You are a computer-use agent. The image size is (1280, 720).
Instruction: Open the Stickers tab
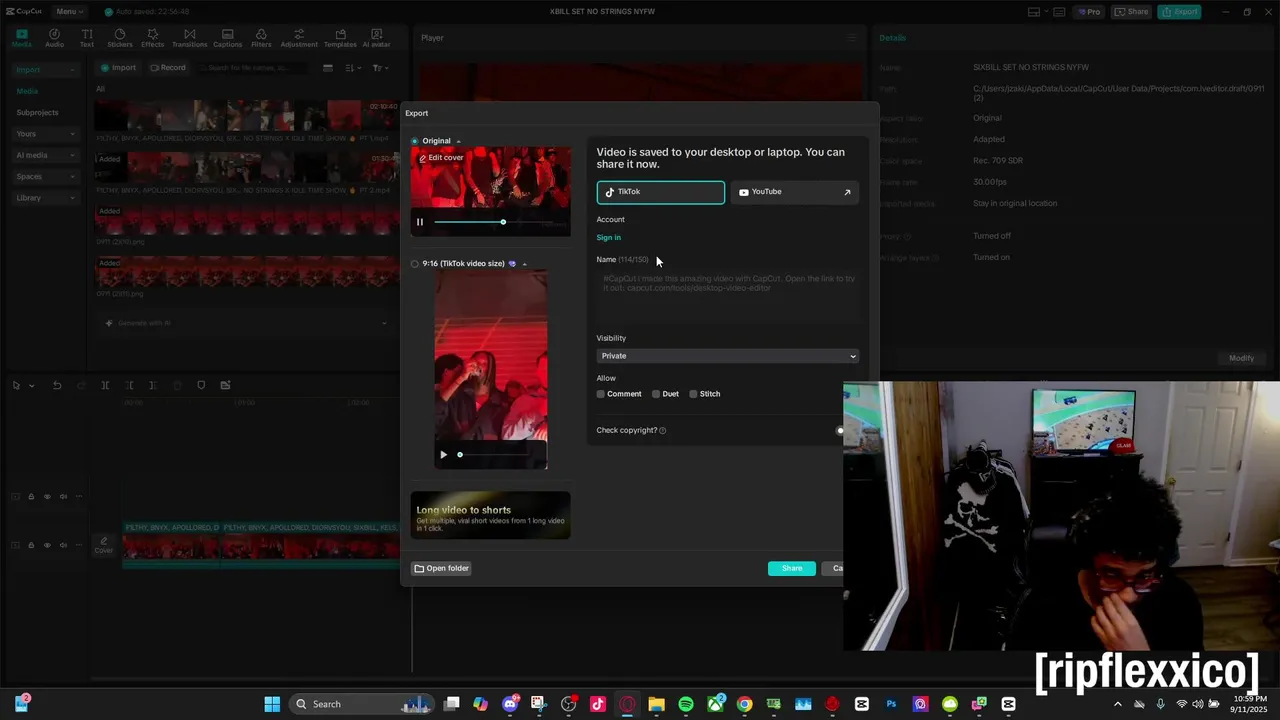pyautogui.click(x=120, y=38)
